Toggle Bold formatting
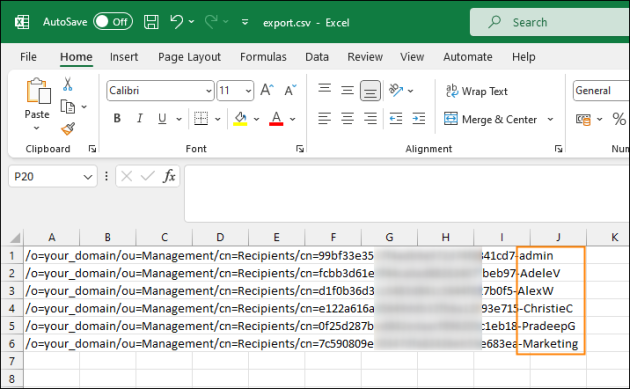Viewport: 630px width, 389px height. point(117,118)
